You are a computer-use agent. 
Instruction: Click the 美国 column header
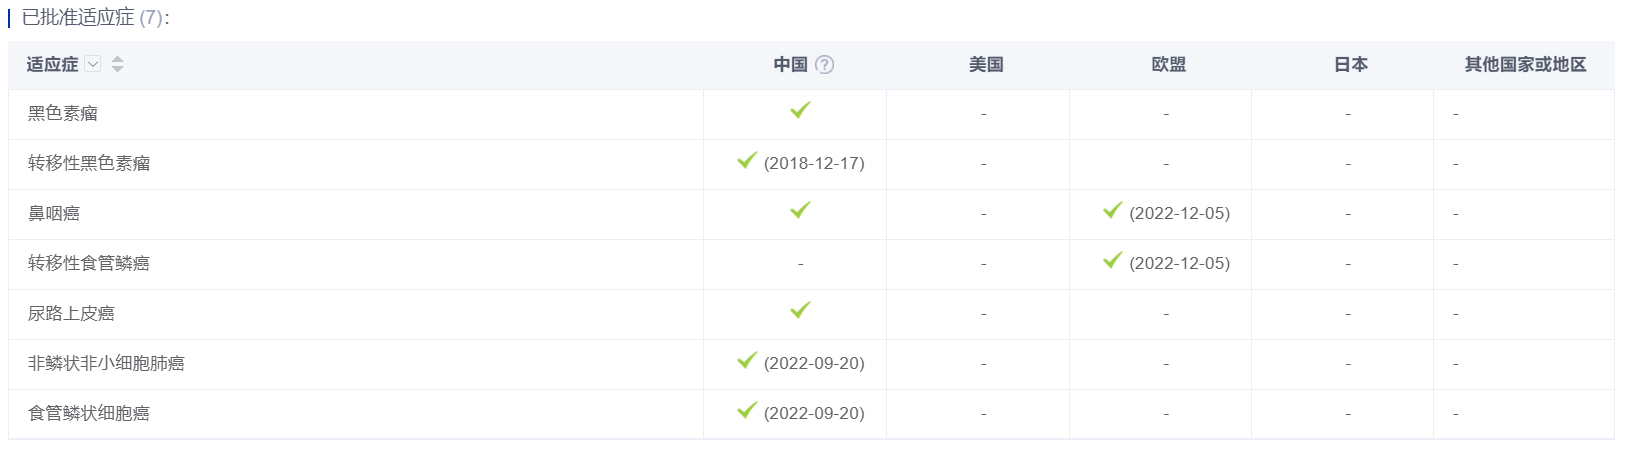(986, 64)
